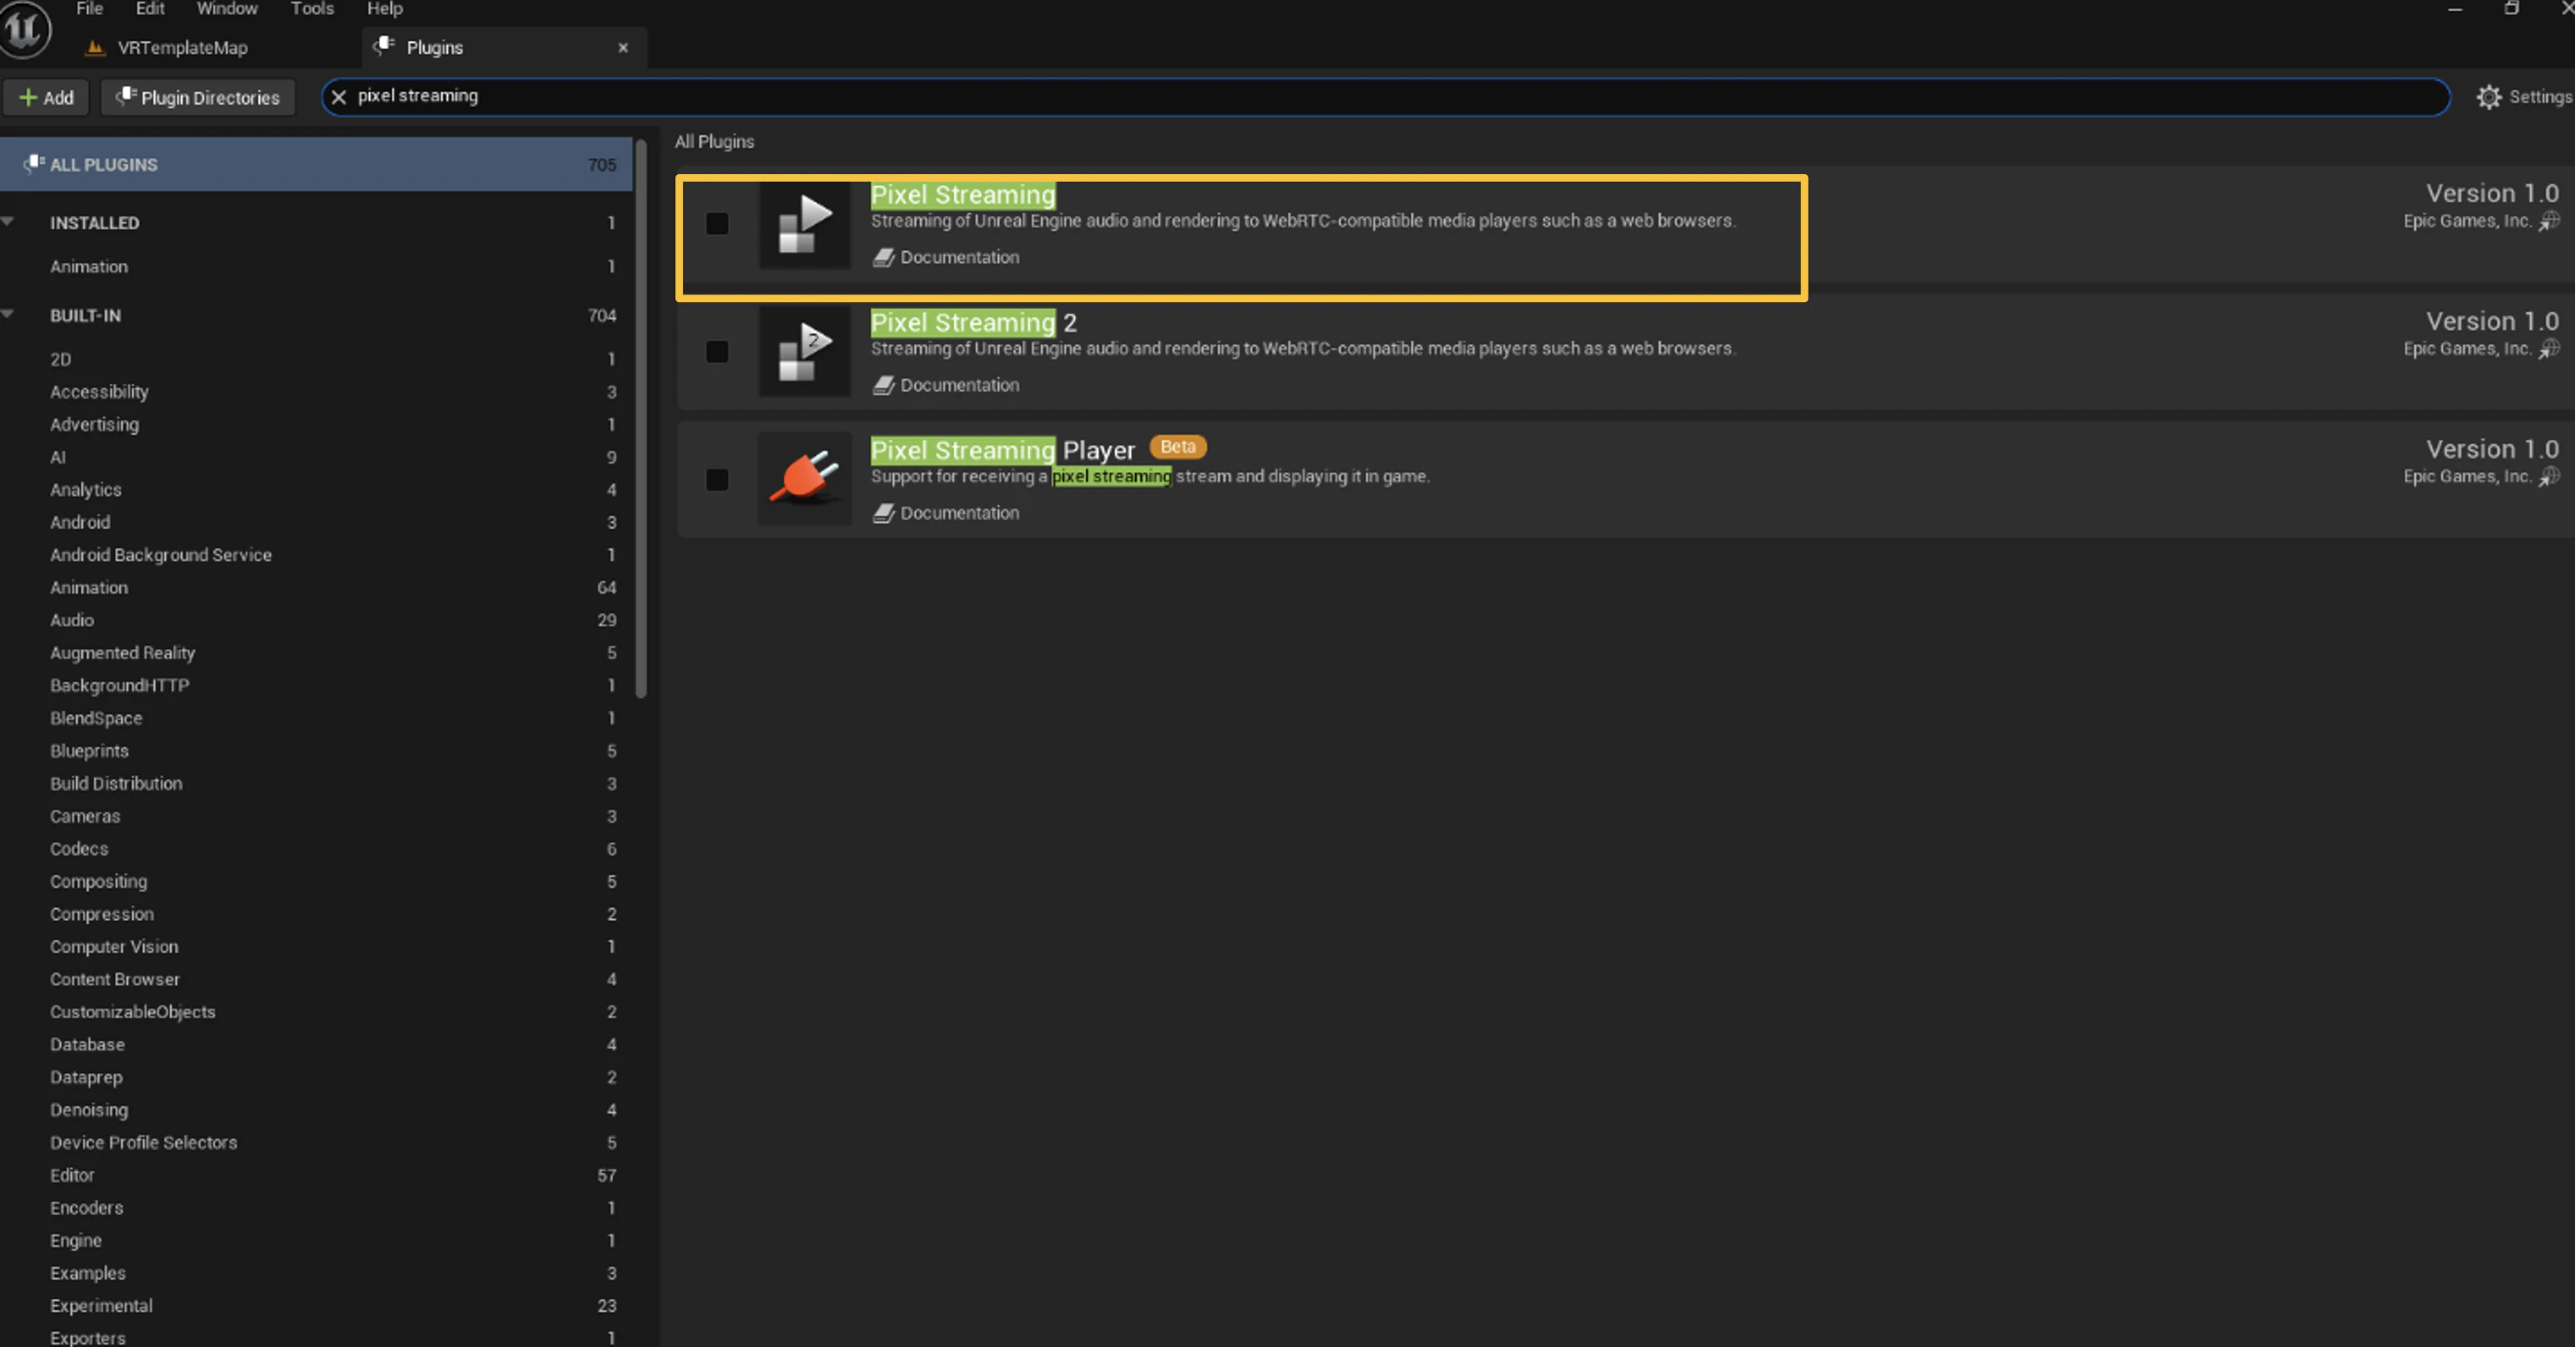Open Plugin Directories

(198, 98)
